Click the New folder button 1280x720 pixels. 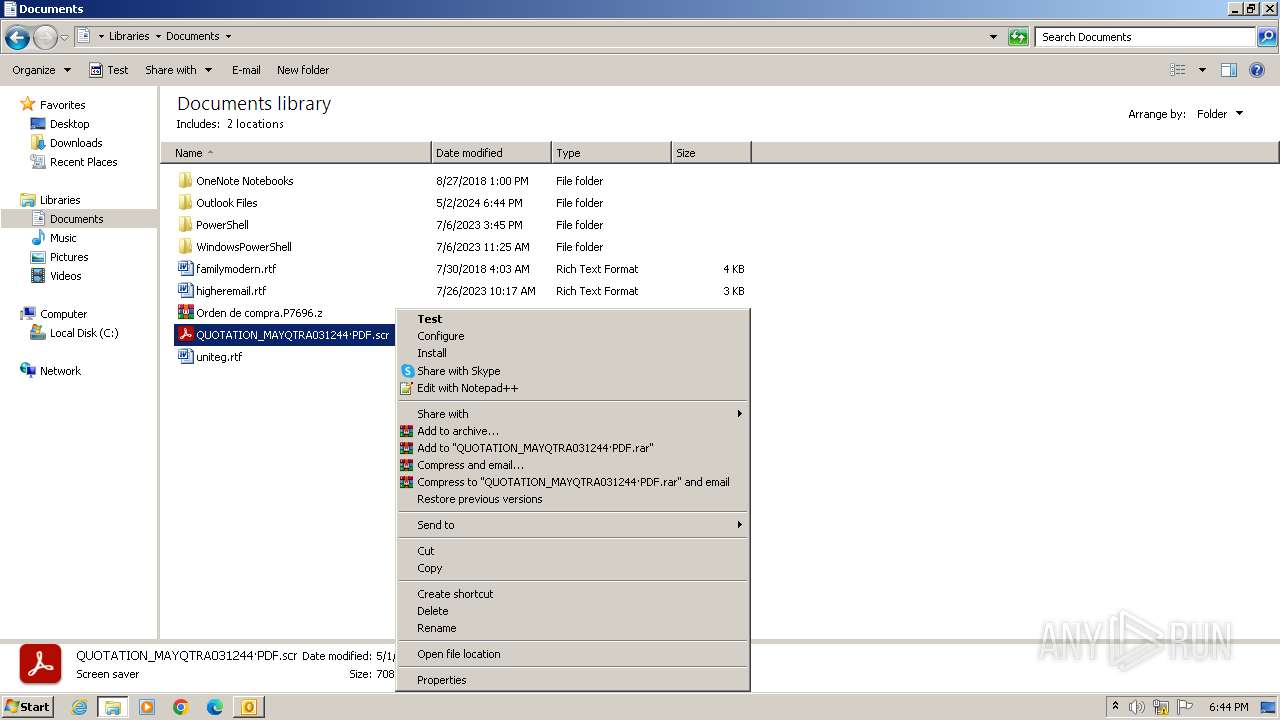303,70
